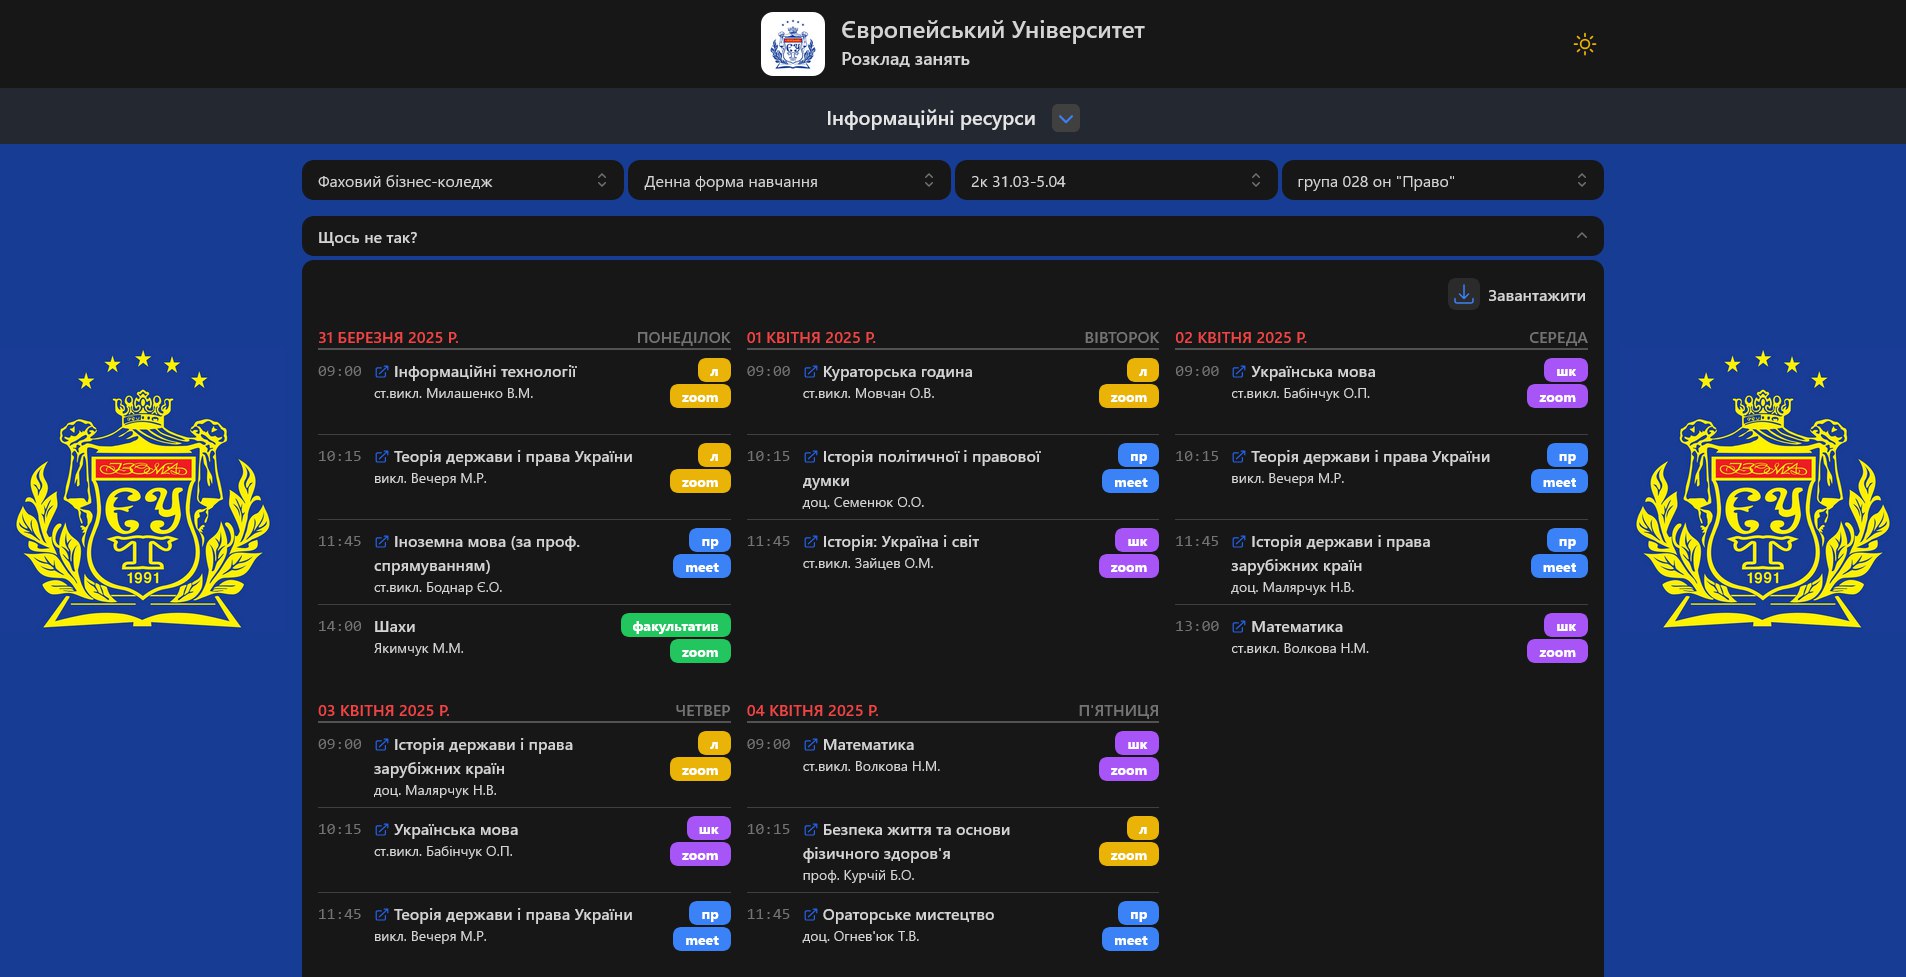Click the download icon next to Завантажити
Screen dimensions: 1906x977
tap(1463, 295)
